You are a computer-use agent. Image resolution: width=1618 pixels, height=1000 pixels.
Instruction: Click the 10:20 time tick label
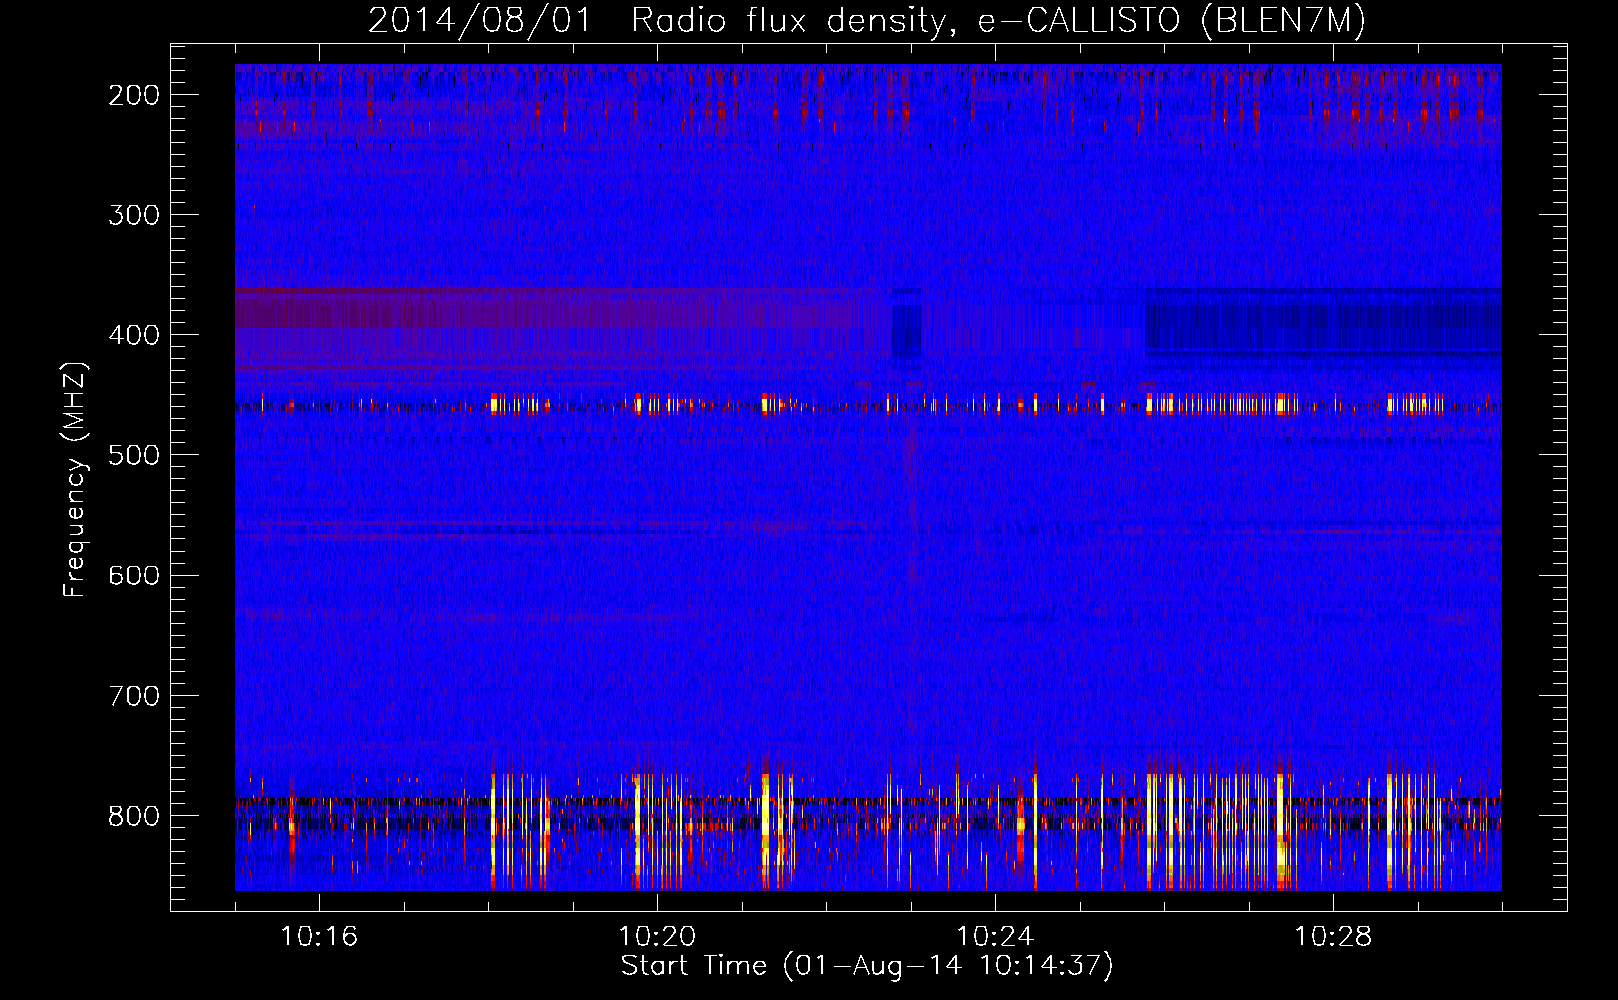click(x=657, y=936)
